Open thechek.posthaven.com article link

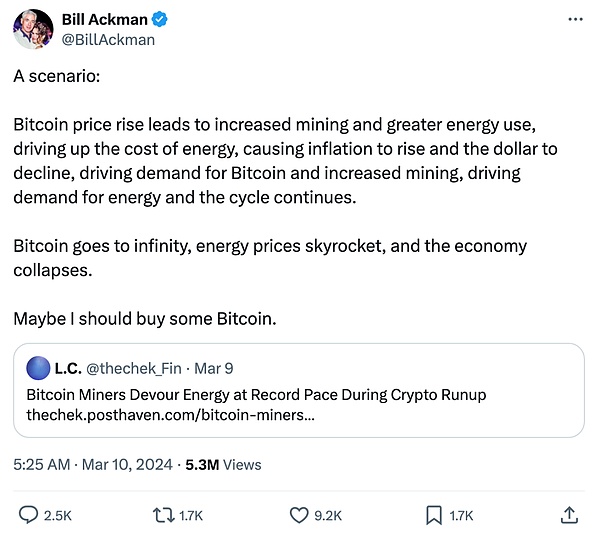pyautogui.click(x=169, y=414)
